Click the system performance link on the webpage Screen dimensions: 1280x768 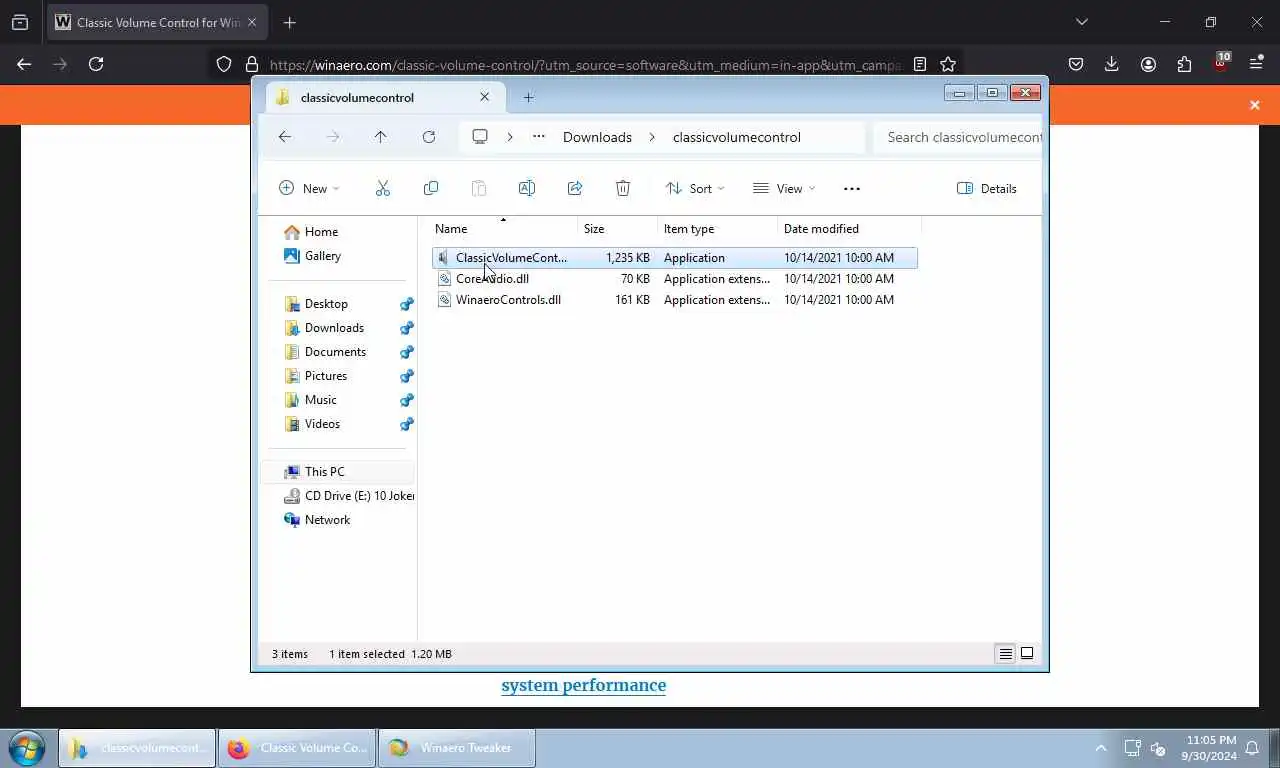click(583, 685)
